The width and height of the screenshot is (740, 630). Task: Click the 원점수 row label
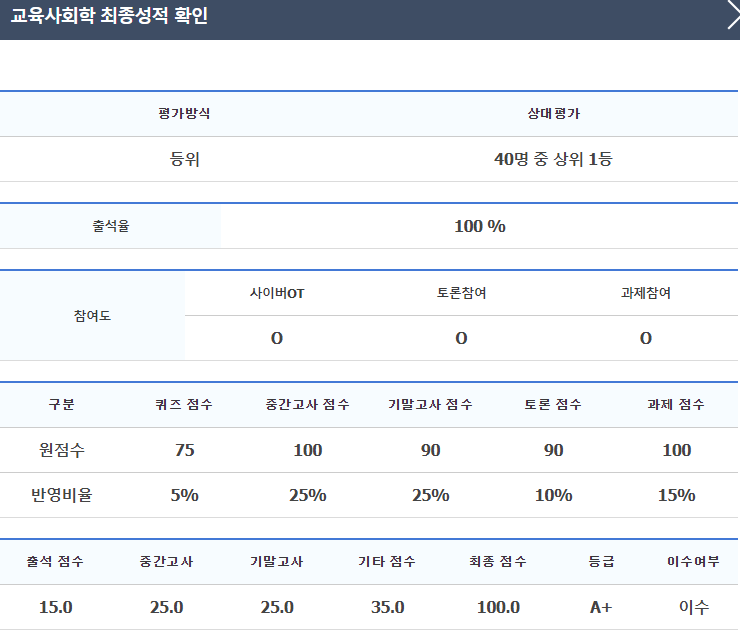(x=61, y=450)
